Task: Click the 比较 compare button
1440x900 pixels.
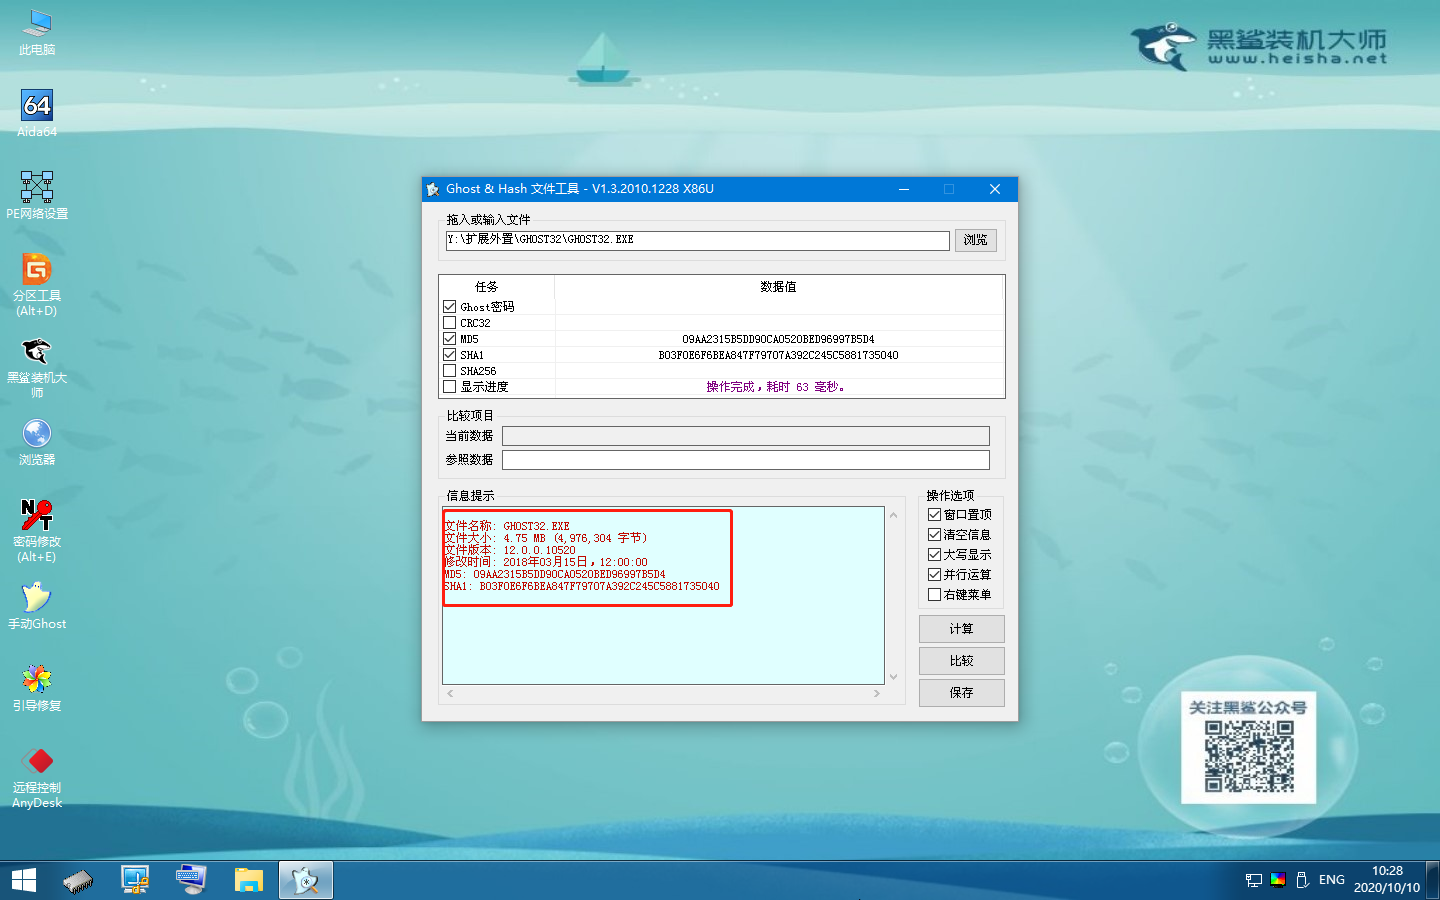Action: click(x=961, y=660)
